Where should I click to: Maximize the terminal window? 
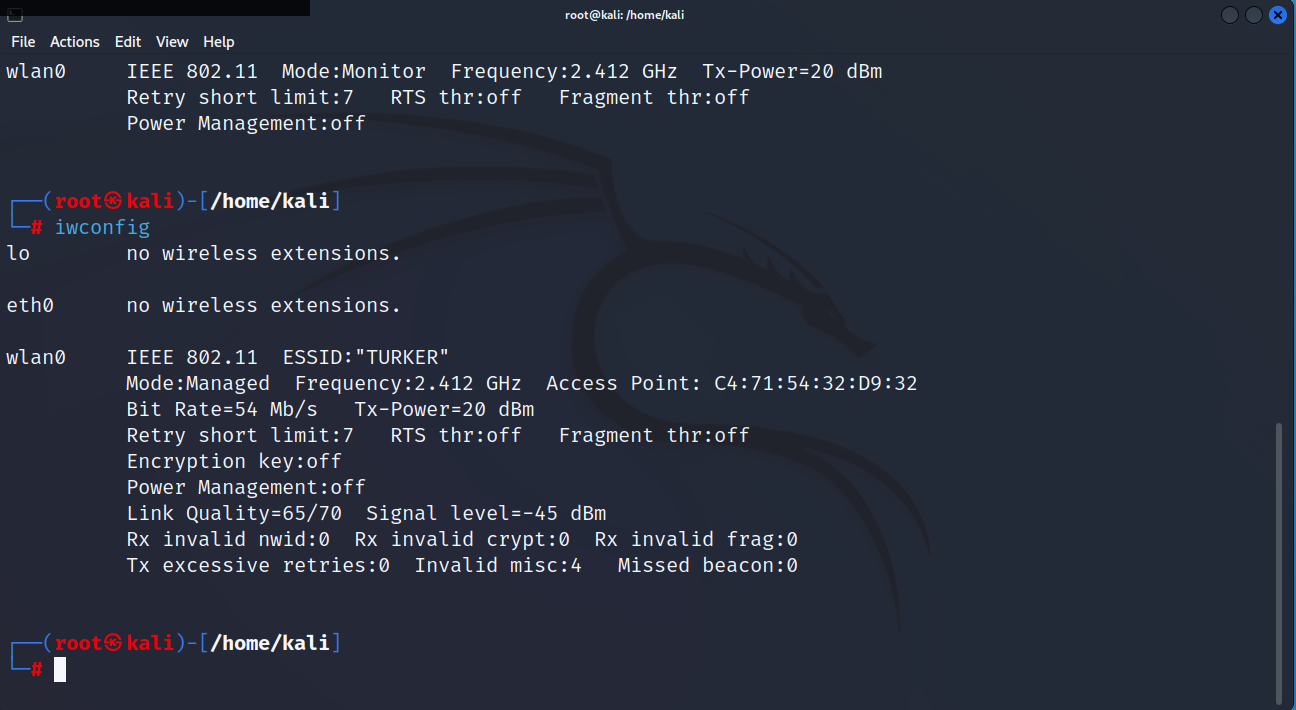click(x=1254, y=15)
